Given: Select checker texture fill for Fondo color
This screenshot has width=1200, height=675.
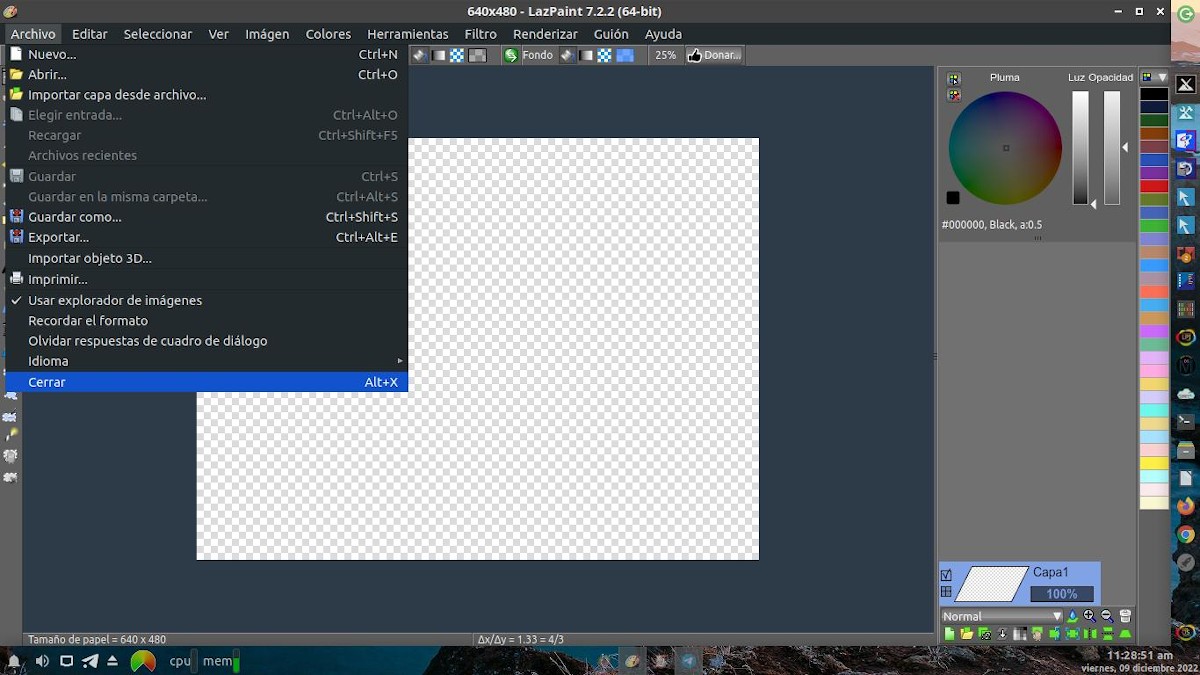Looking at the screenshot, I should (604, 55).
